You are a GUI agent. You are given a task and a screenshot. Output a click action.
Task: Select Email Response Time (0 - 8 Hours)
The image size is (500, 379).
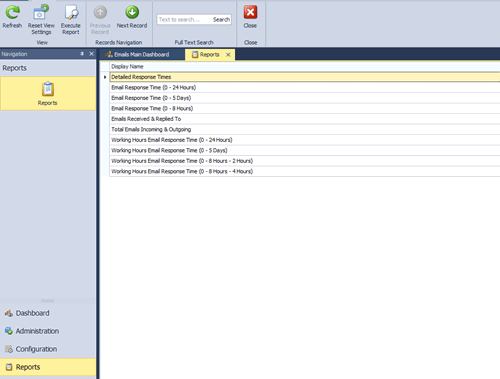304,109
